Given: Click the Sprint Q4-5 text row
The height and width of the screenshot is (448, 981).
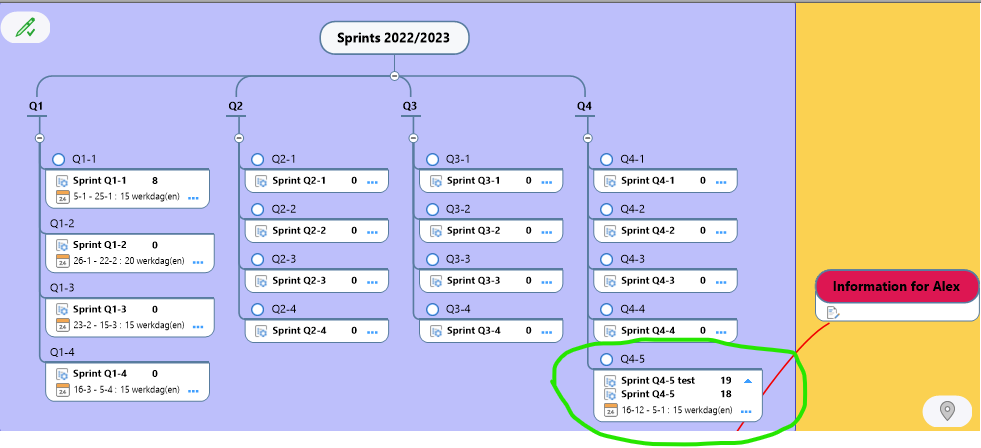Looking at the screenshot, I should coord(648,395).
